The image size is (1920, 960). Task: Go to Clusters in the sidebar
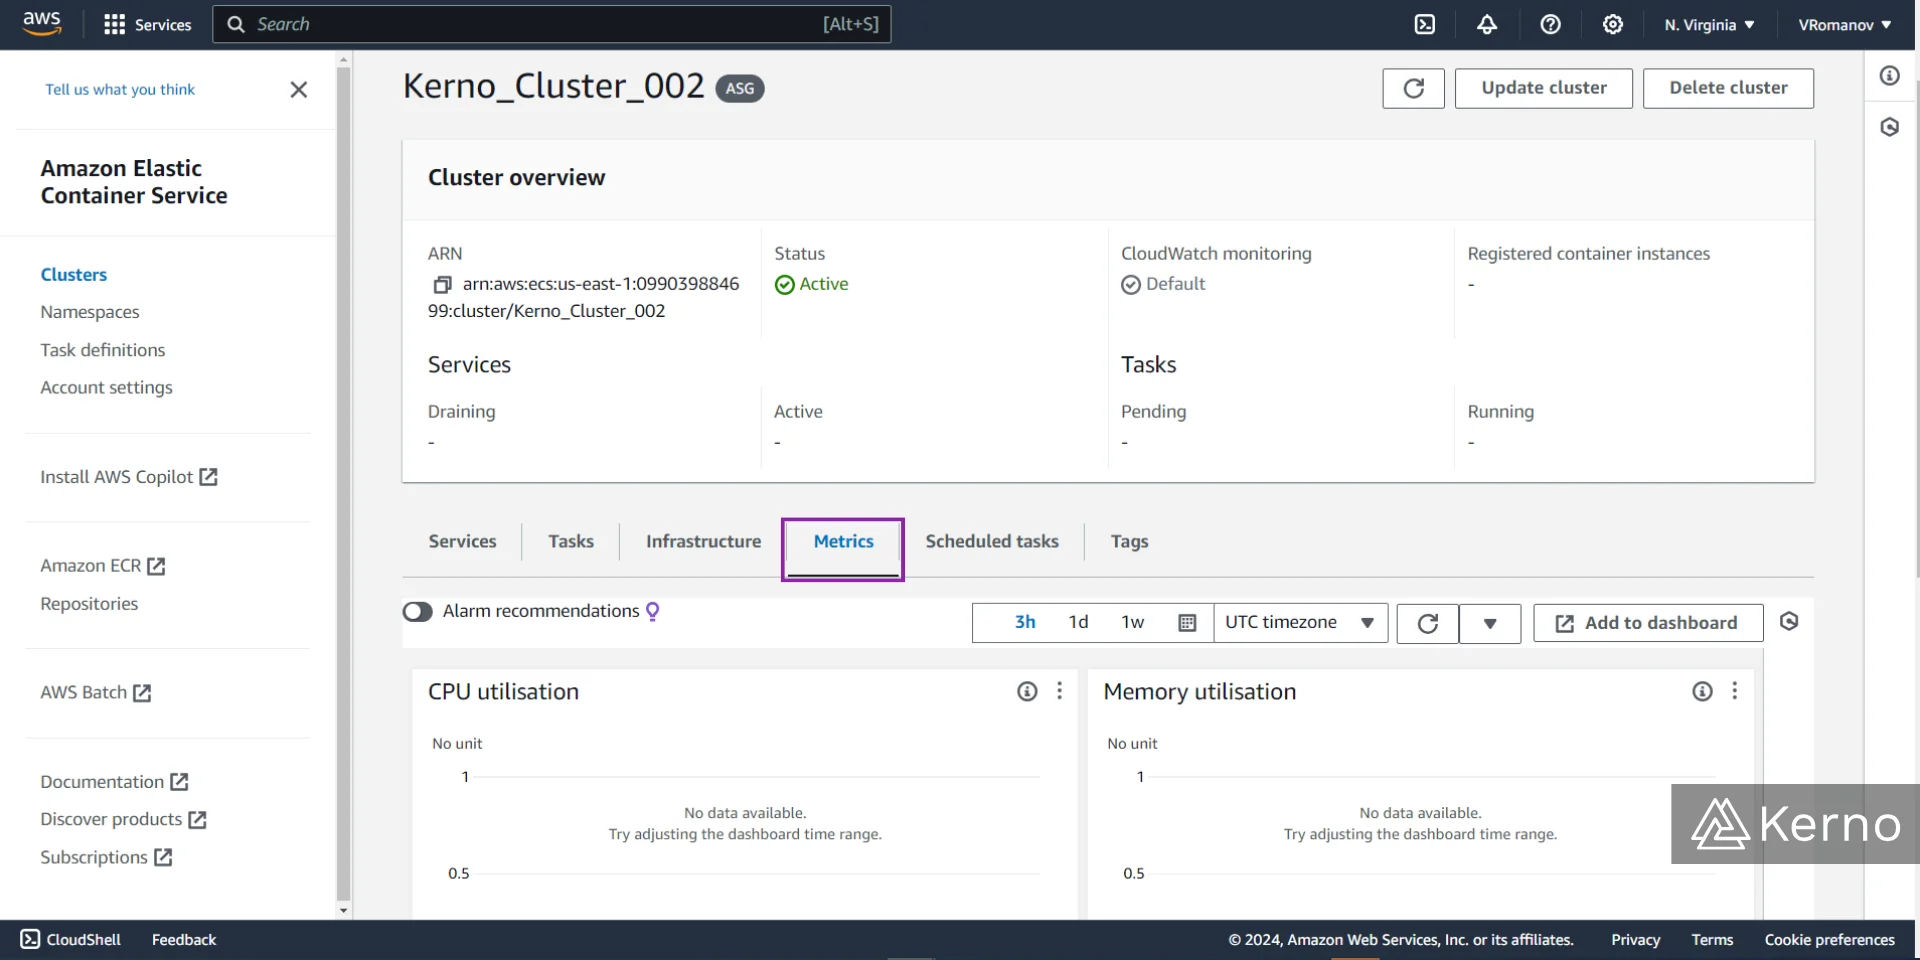pos(73,274)
